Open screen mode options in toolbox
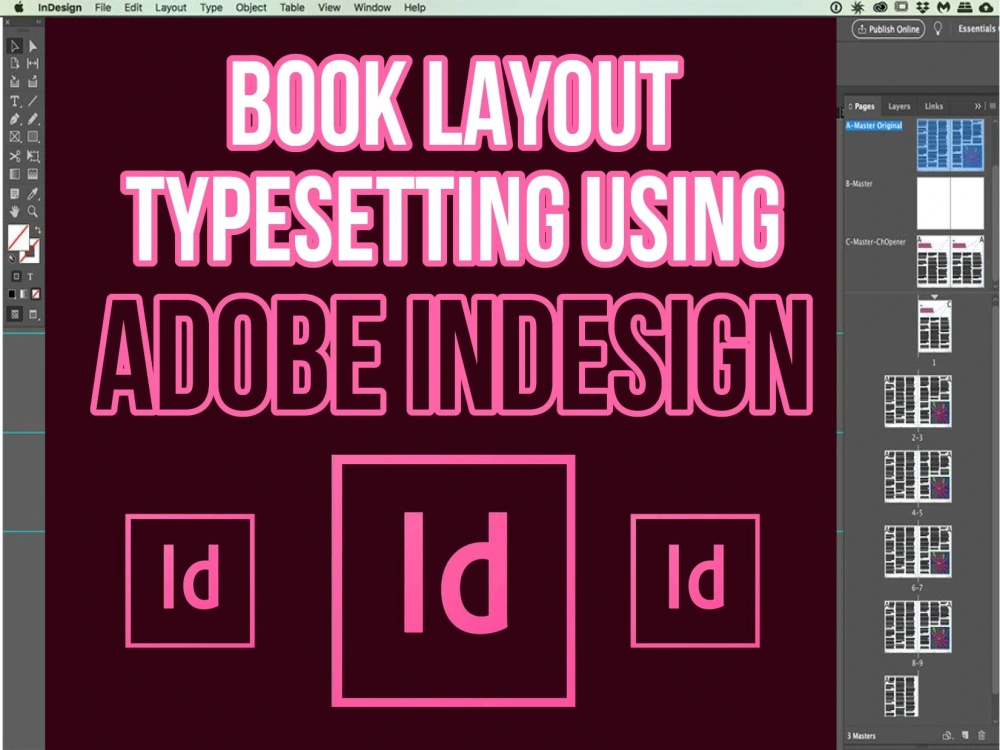 (33, 314)
